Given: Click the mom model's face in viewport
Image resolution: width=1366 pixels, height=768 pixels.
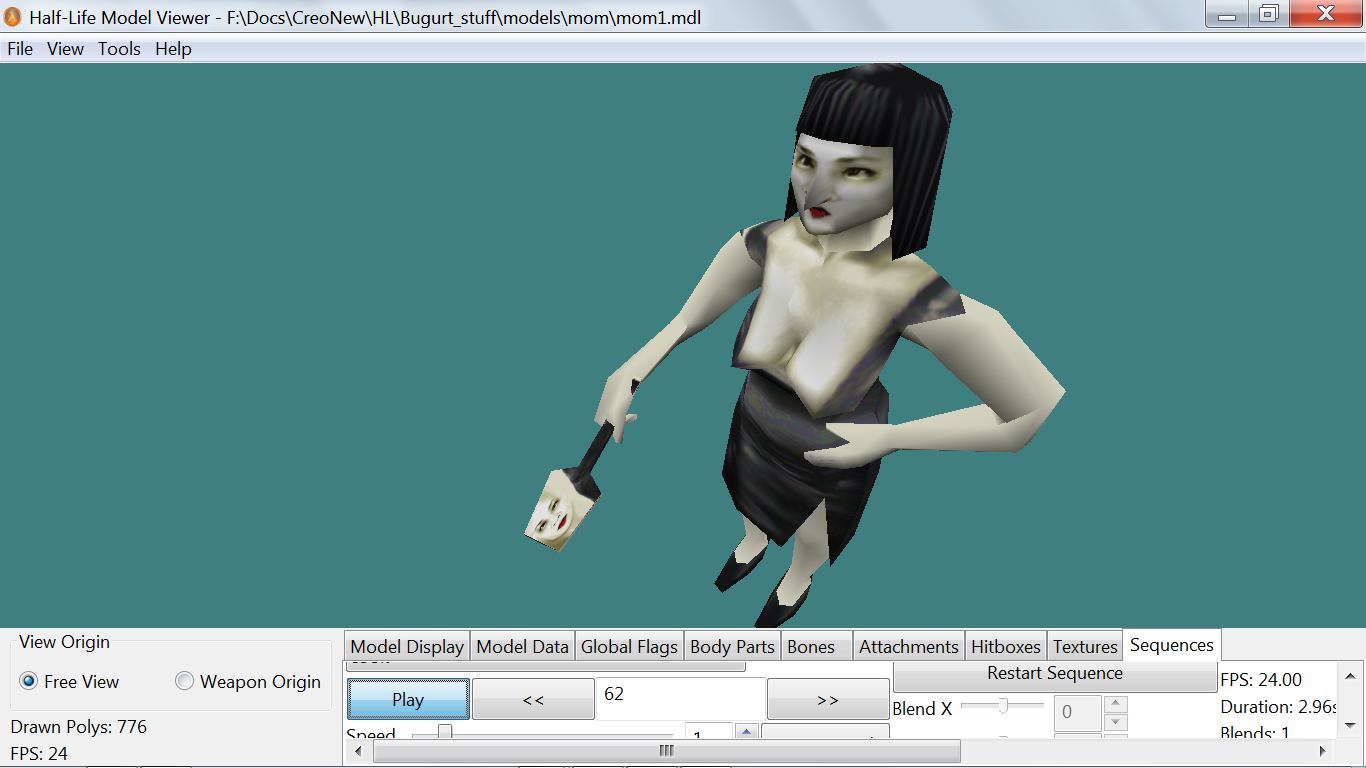Looking at the screenshot, I should point(840,185).
